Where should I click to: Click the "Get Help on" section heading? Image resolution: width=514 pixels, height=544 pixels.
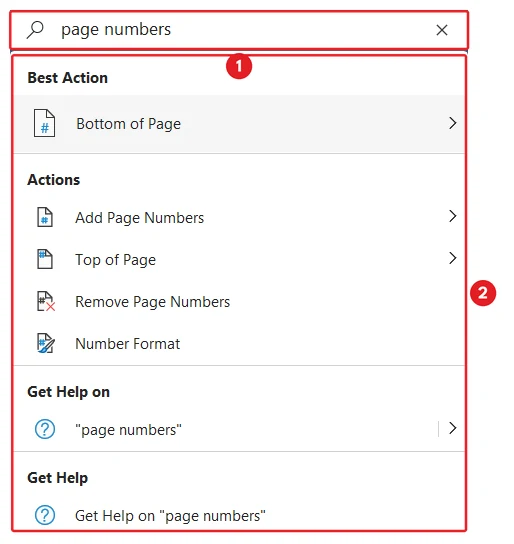[x=69, y=392]
